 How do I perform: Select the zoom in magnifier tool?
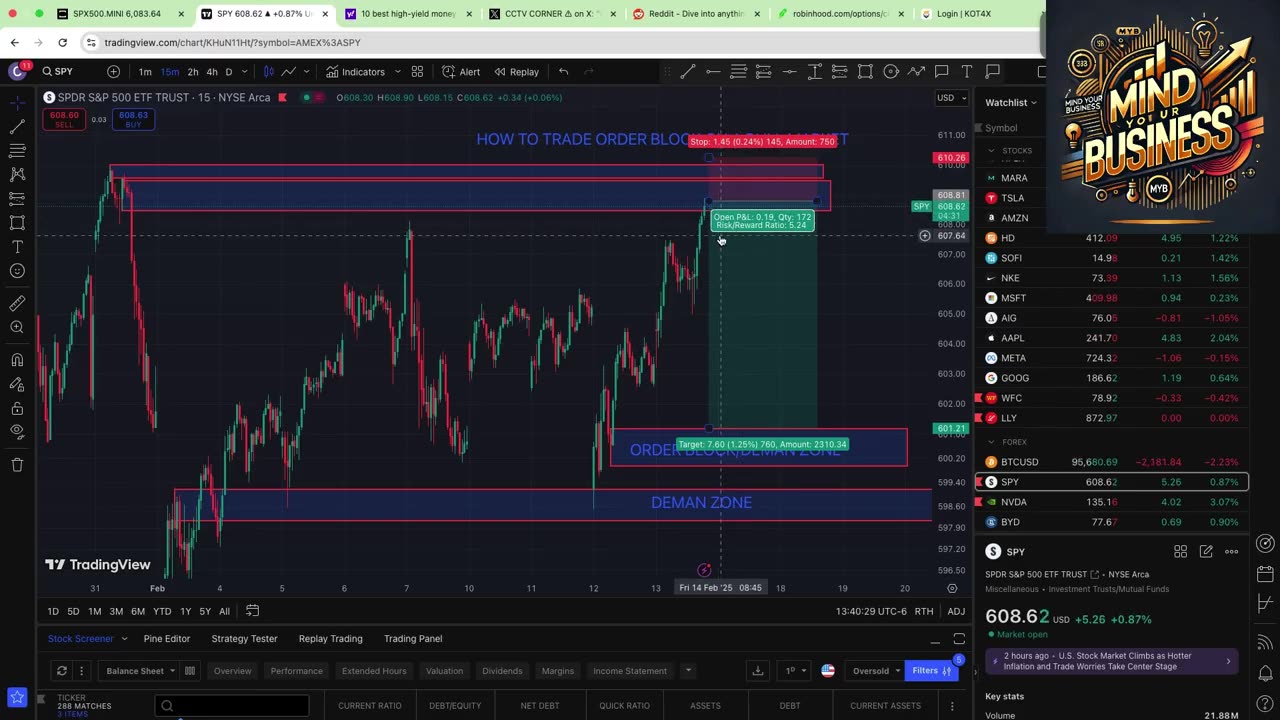tap(17, 327)
